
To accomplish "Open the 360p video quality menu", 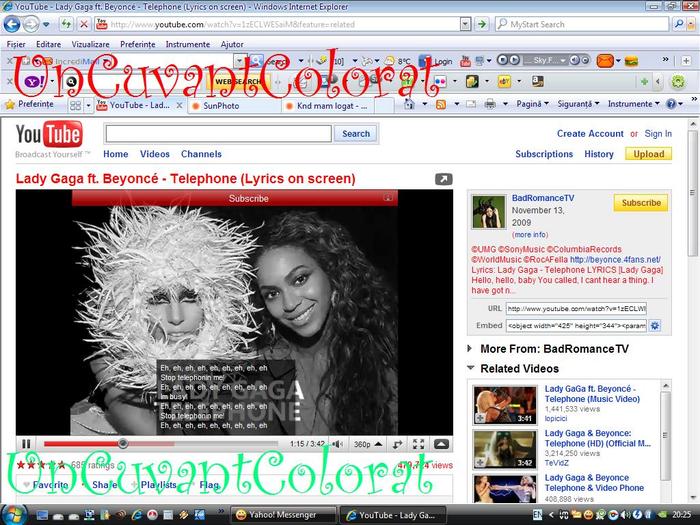I will tap(367, 444).
